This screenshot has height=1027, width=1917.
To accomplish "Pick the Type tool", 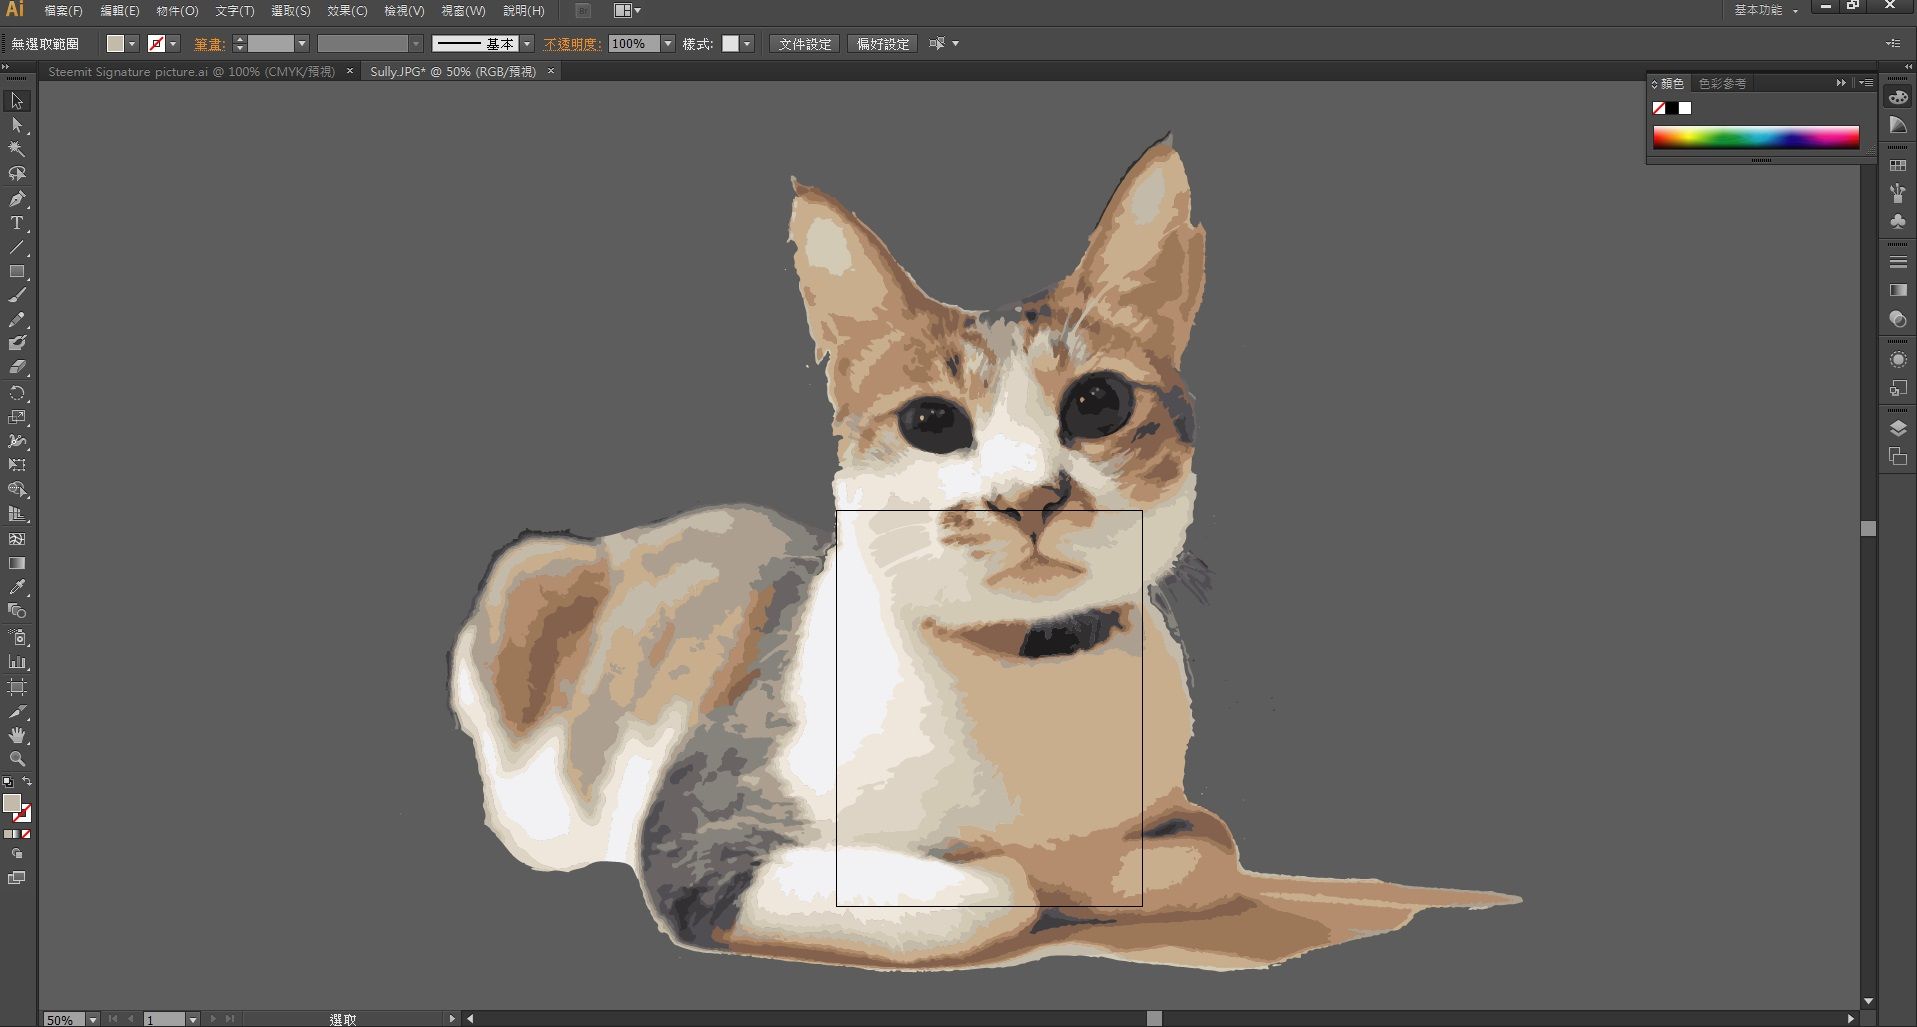I will click(x=17, y=223).
